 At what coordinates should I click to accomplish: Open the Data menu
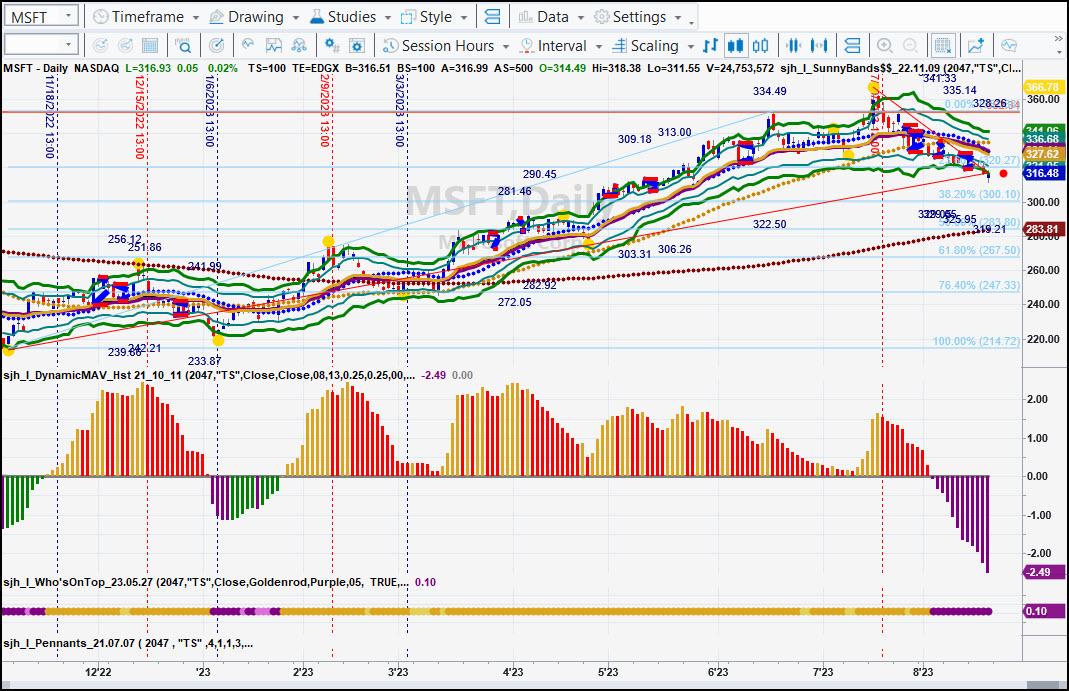tap(551, 17)
